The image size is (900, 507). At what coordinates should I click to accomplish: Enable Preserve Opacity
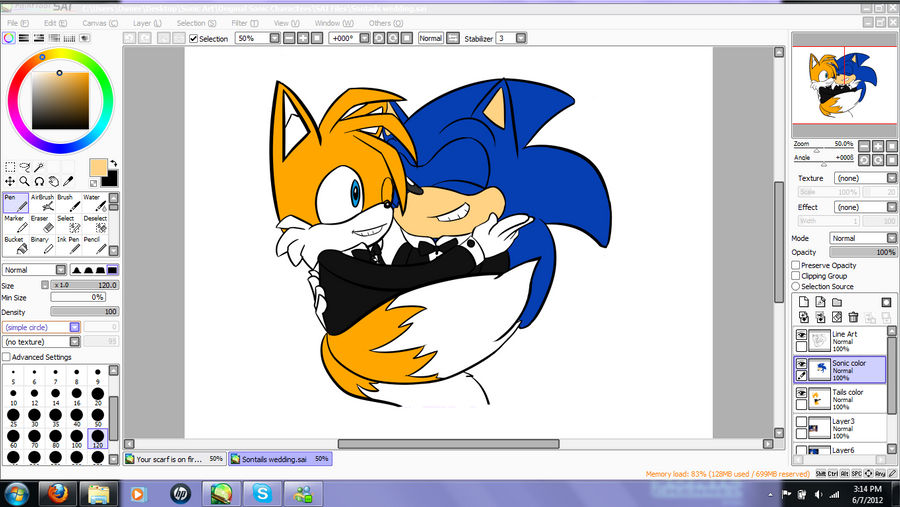point(796,265)
